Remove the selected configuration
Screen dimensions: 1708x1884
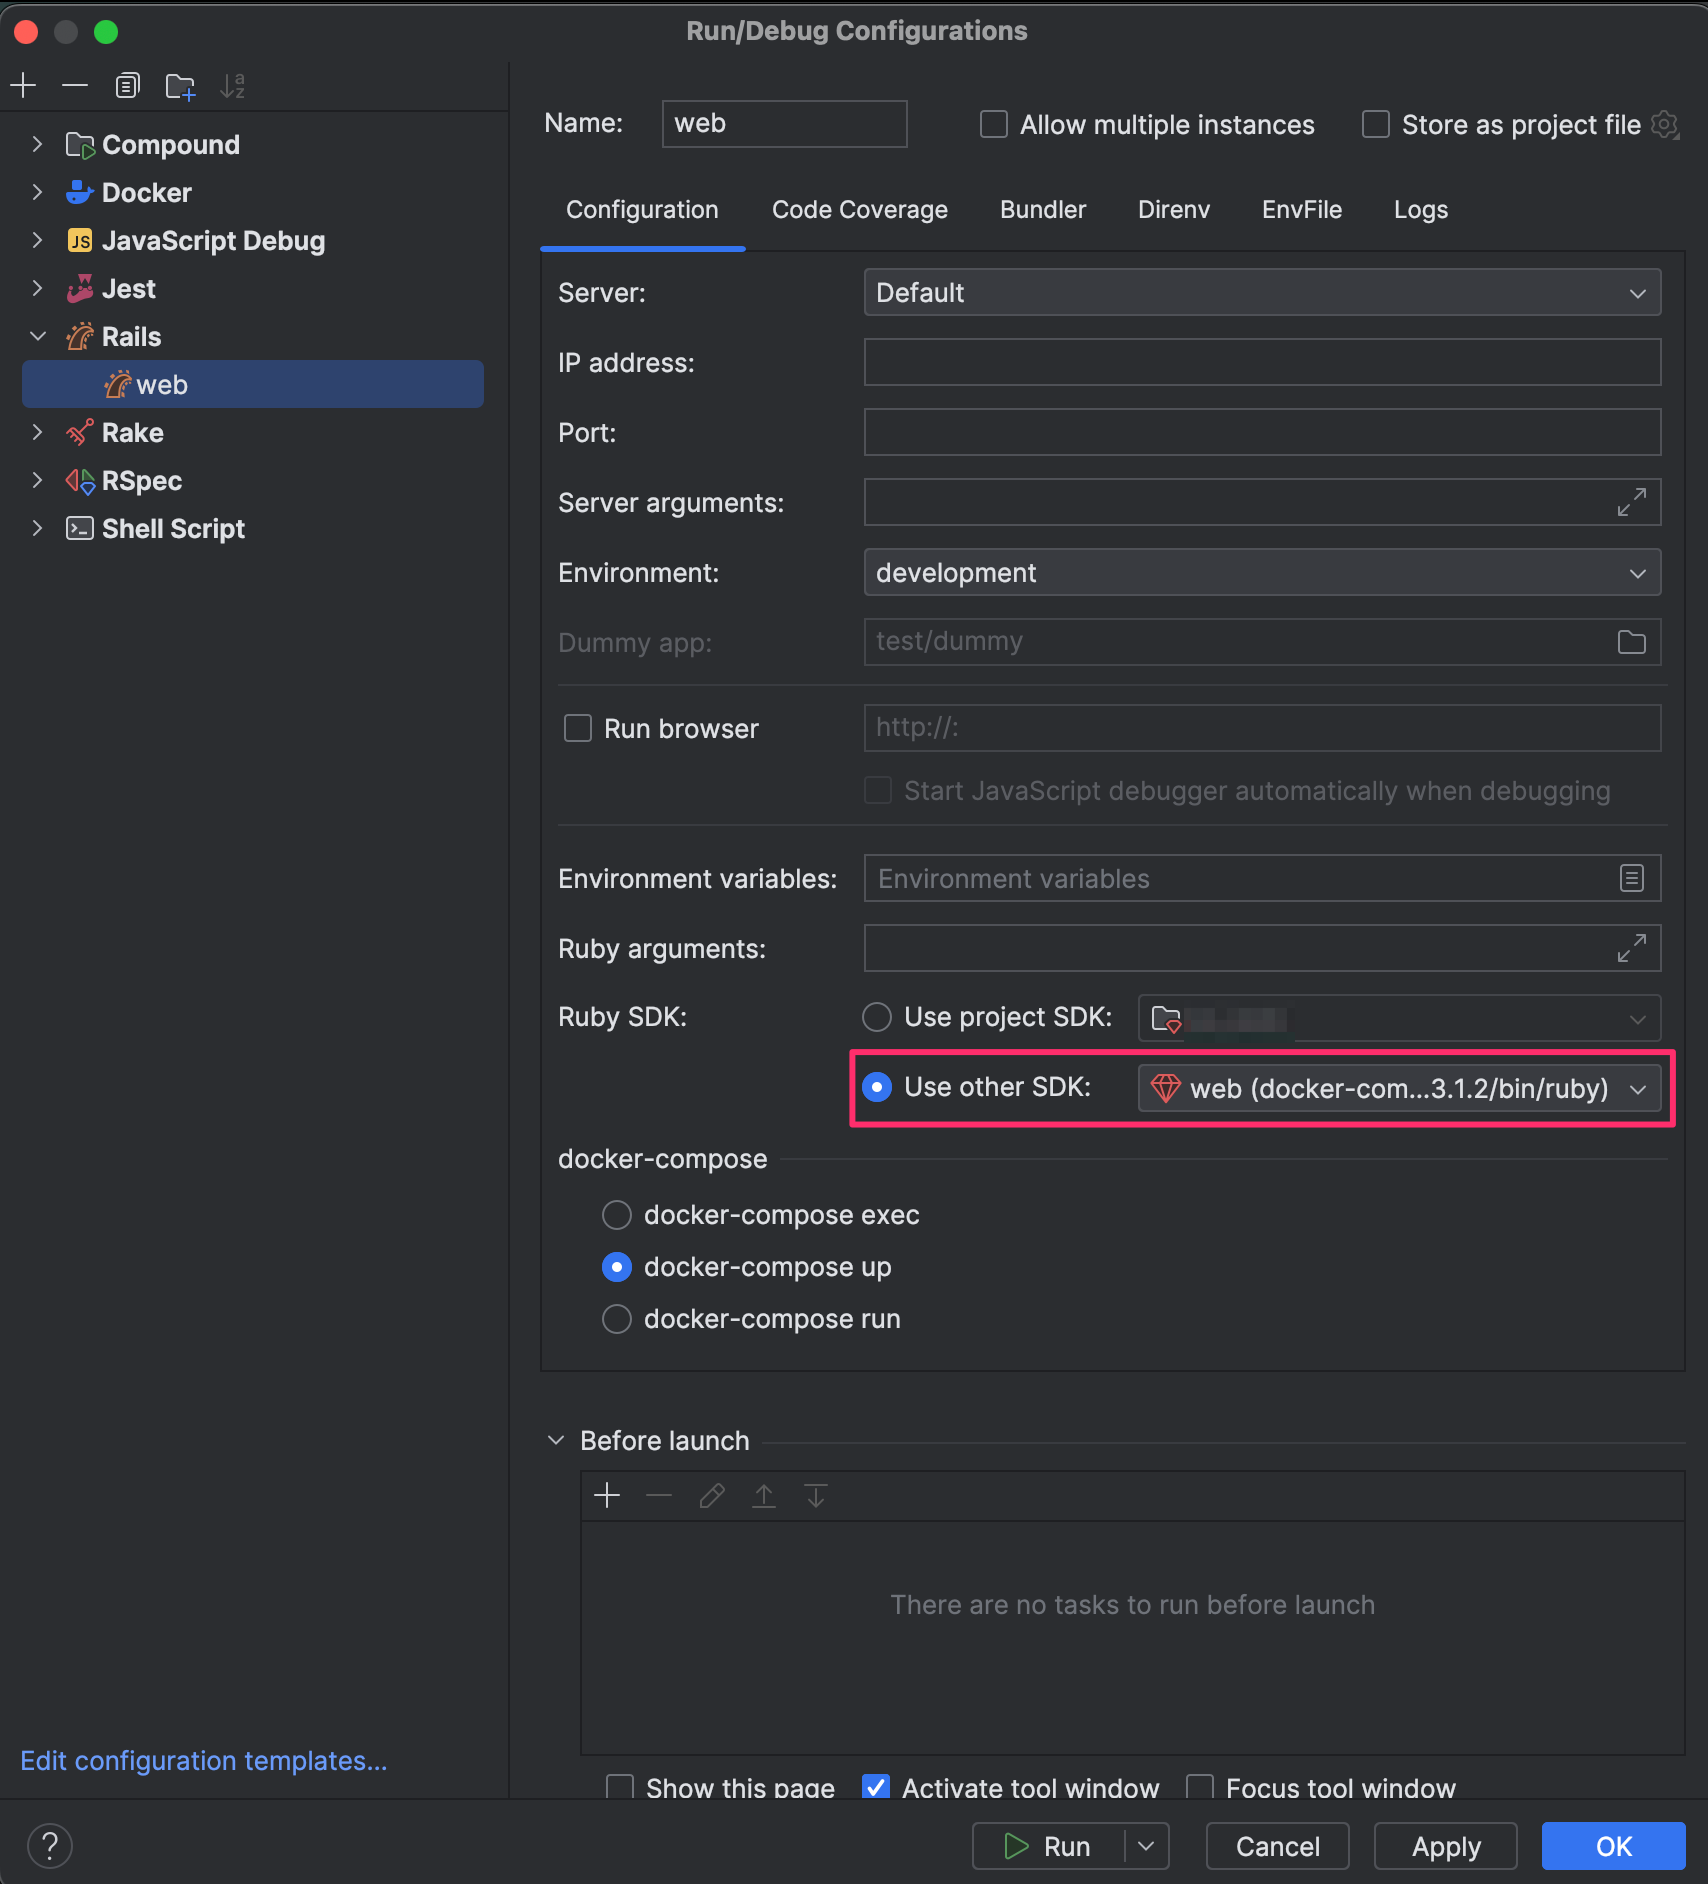(75, 86)
